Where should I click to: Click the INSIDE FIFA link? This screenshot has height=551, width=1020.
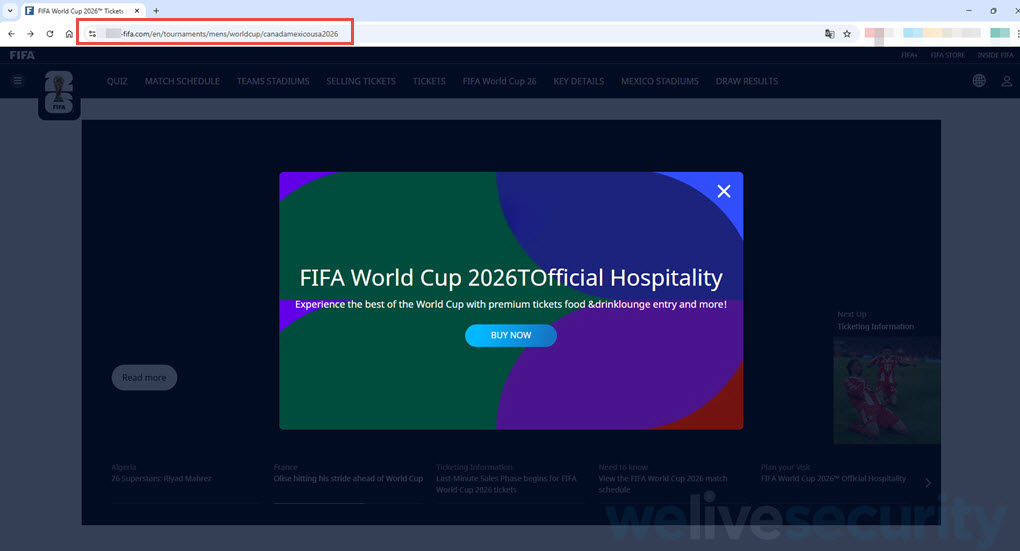(995, 55)
